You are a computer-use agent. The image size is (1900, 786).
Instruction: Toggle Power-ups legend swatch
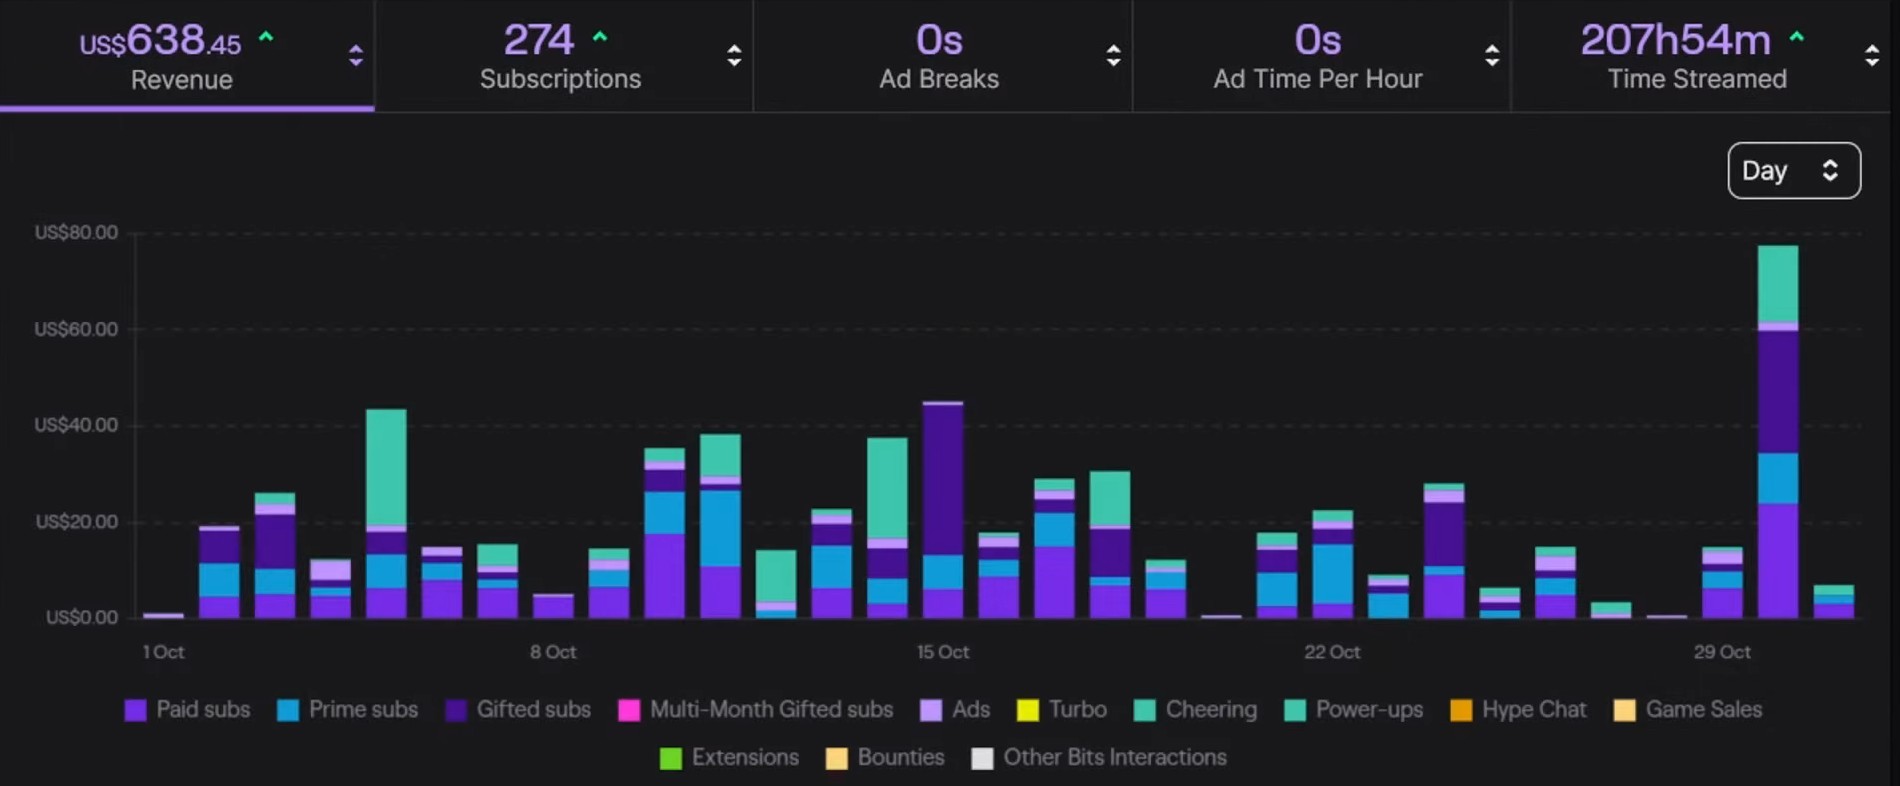[x=1295, y=710]
